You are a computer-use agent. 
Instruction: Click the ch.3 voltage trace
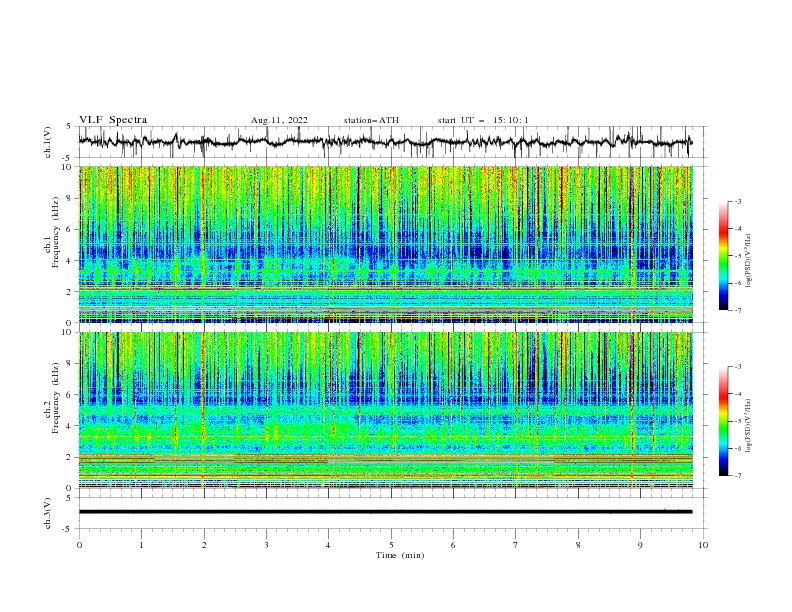385,512
